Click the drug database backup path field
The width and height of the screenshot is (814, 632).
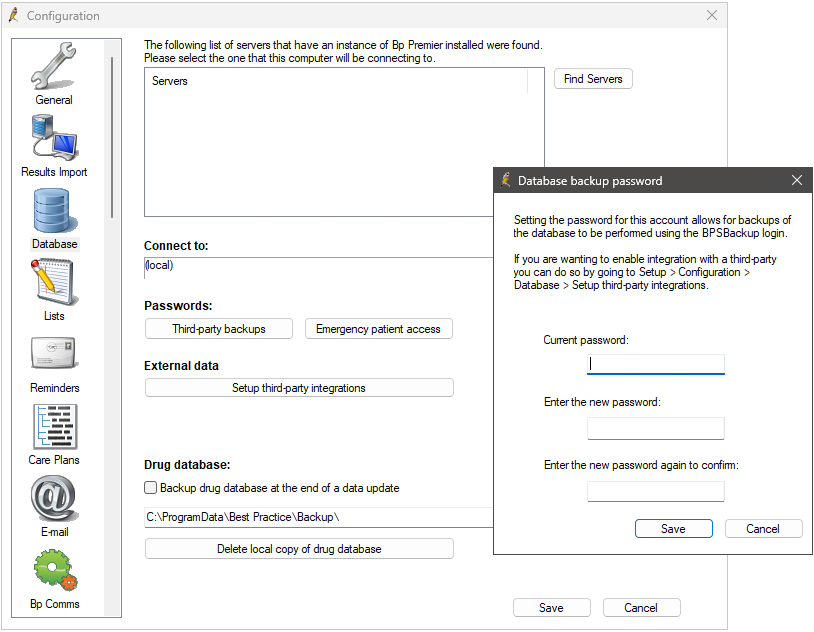(x=318, y=517)
